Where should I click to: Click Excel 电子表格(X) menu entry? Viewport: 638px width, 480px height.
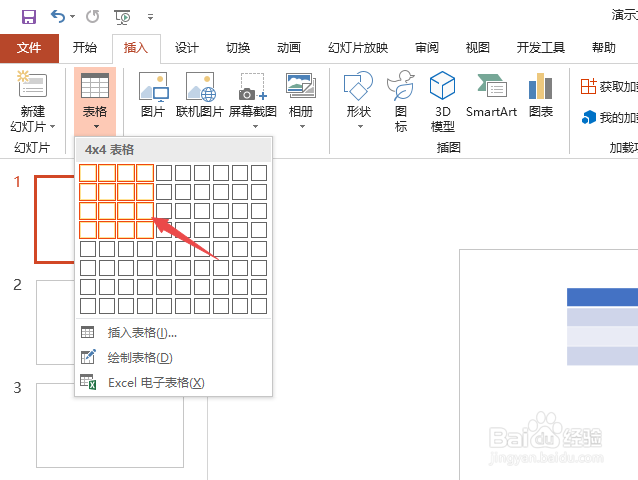(x=174, y=383)
